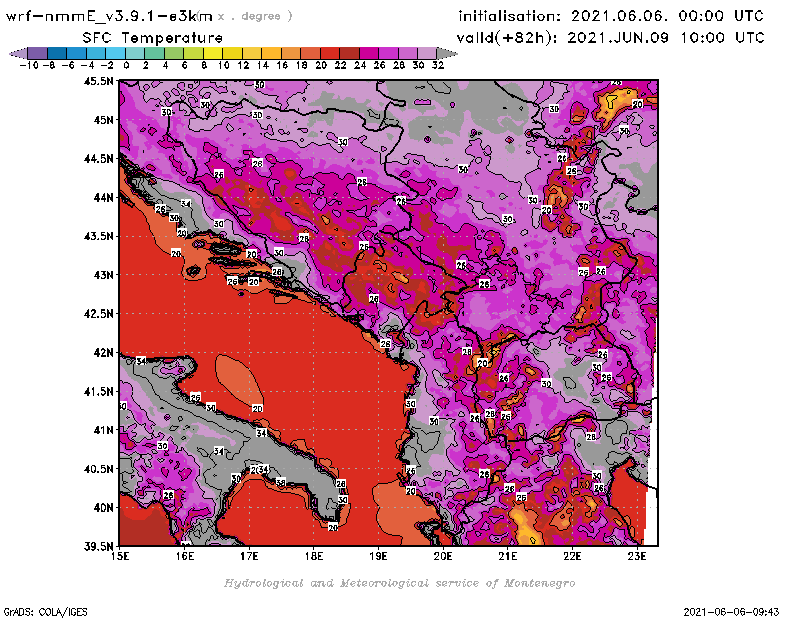Click the legend swatch between 28 and 30
This screenshot has width=800, height=618.
[x=408, y=53]
